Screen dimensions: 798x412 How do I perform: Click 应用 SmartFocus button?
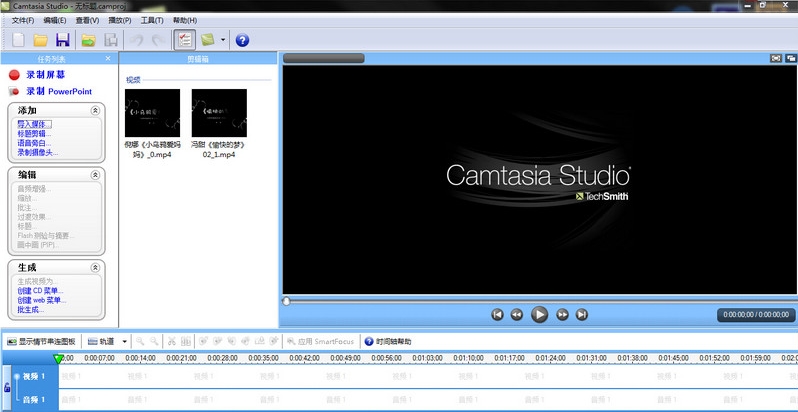(x=321, y=342)
